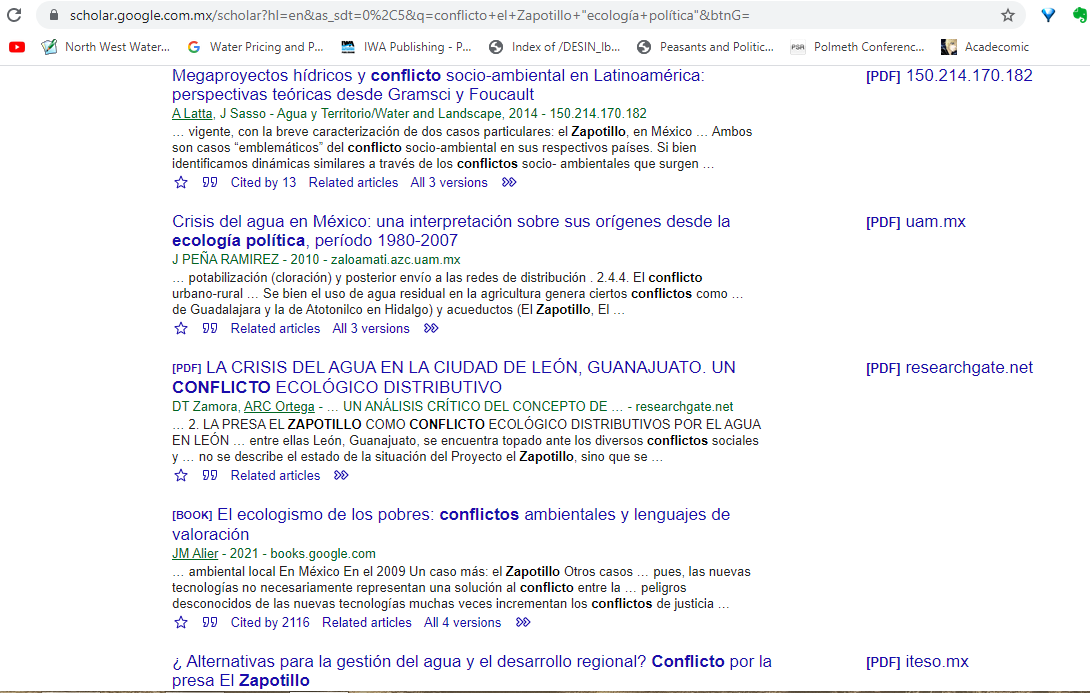
Task: Open Related articles for Crisis del agua
Action: coord(275,329)
